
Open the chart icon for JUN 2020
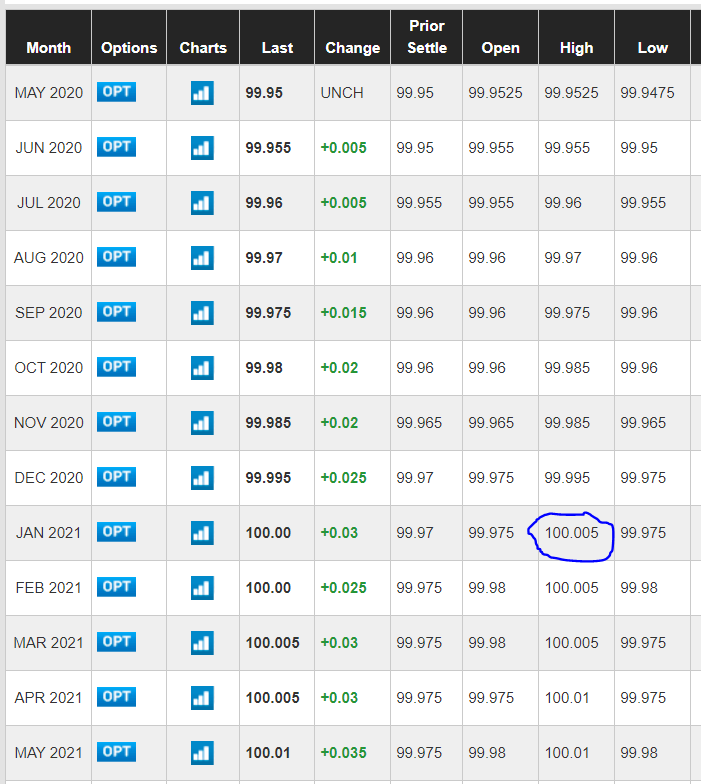[202, 148]
